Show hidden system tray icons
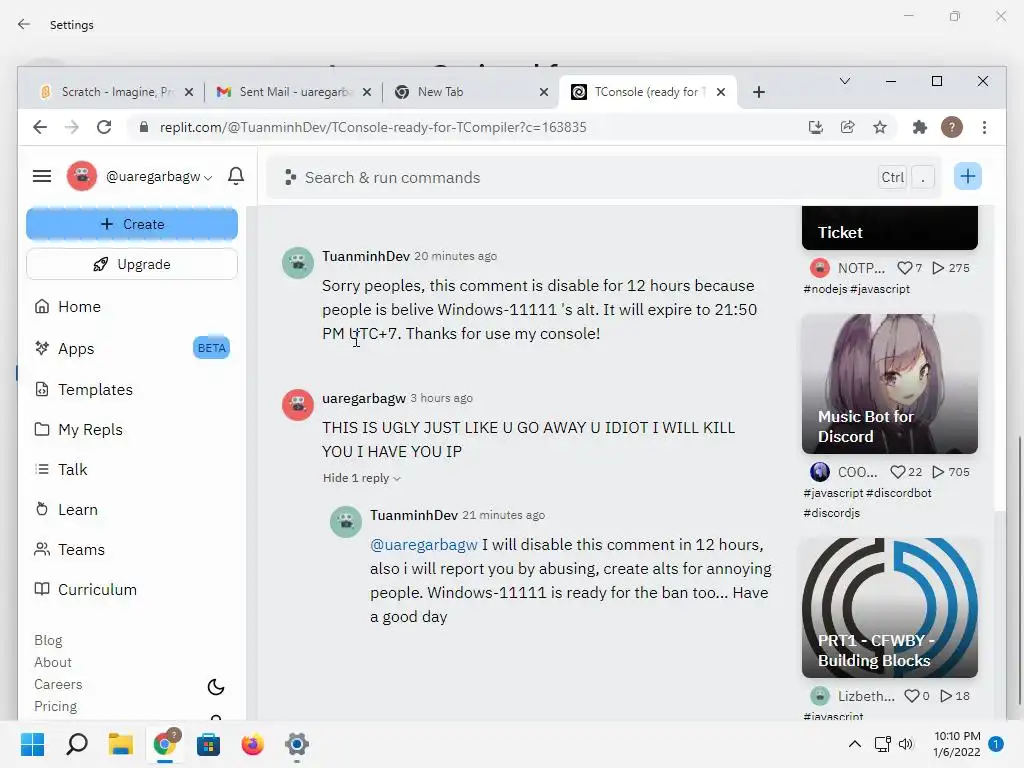Image resolution: width=1024 pixels, height=768 pixels. pyautogui.click(x=854, y=744)
